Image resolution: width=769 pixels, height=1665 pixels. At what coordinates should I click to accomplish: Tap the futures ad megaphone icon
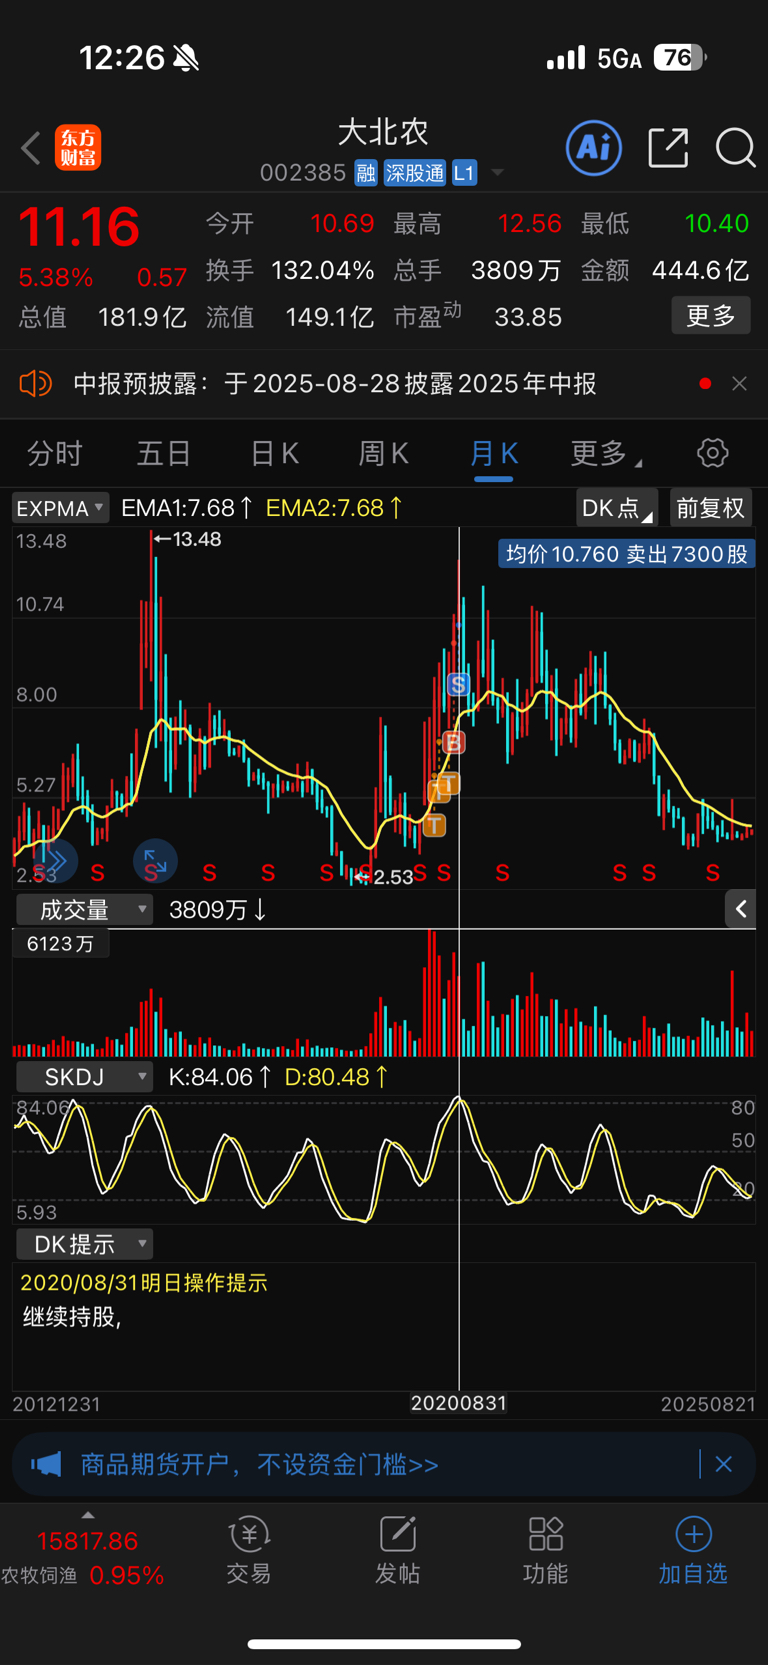click(x=46, y=1465)
